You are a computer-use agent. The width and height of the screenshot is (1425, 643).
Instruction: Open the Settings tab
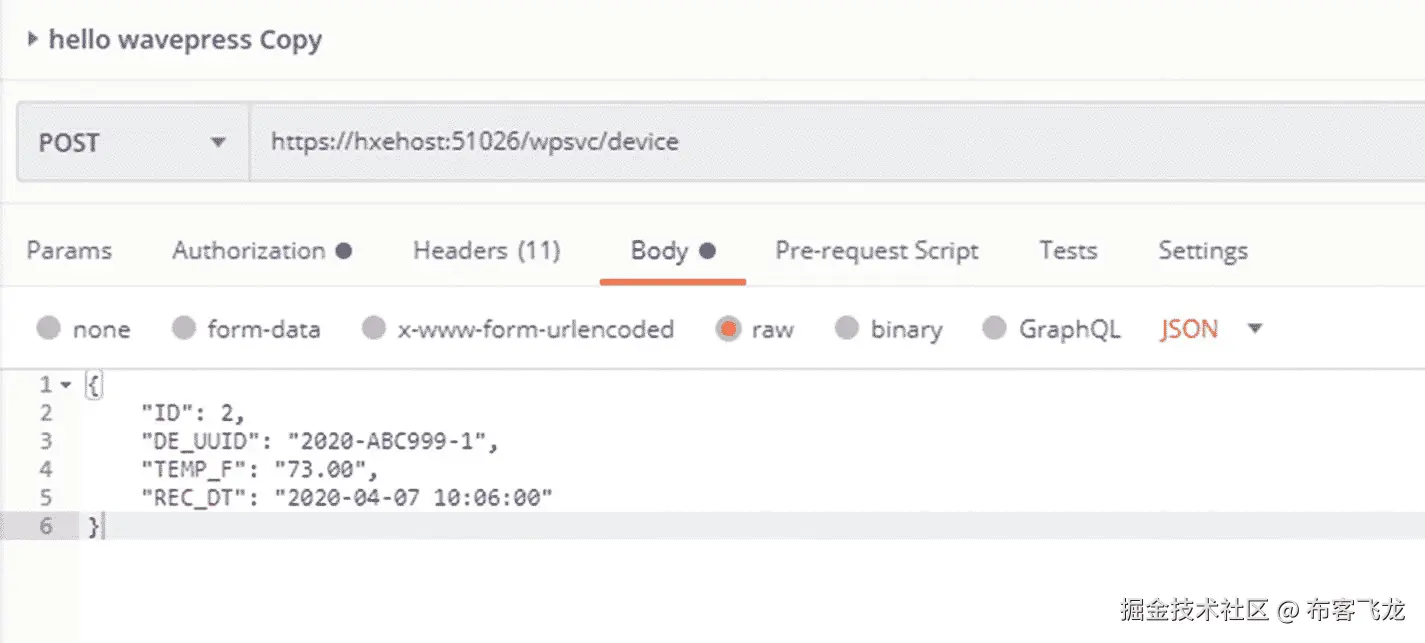click(1202, 250)
